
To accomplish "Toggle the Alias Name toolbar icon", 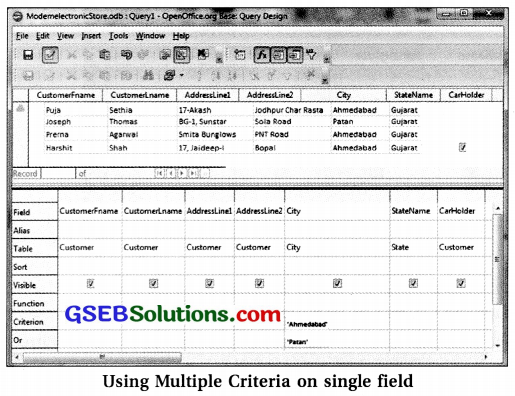I will pos(295,55).
